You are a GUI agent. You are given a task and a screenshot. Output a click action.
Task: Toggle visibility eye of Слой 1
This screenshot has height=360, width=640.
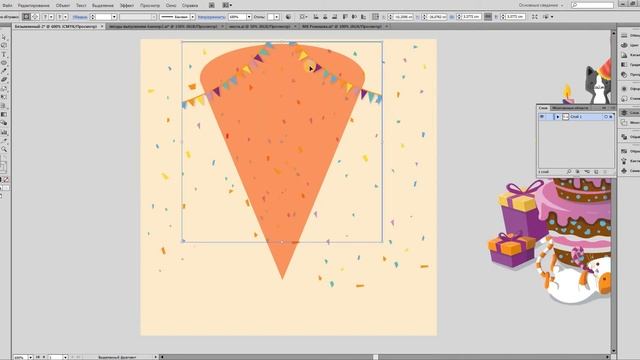tap(542, 117)
